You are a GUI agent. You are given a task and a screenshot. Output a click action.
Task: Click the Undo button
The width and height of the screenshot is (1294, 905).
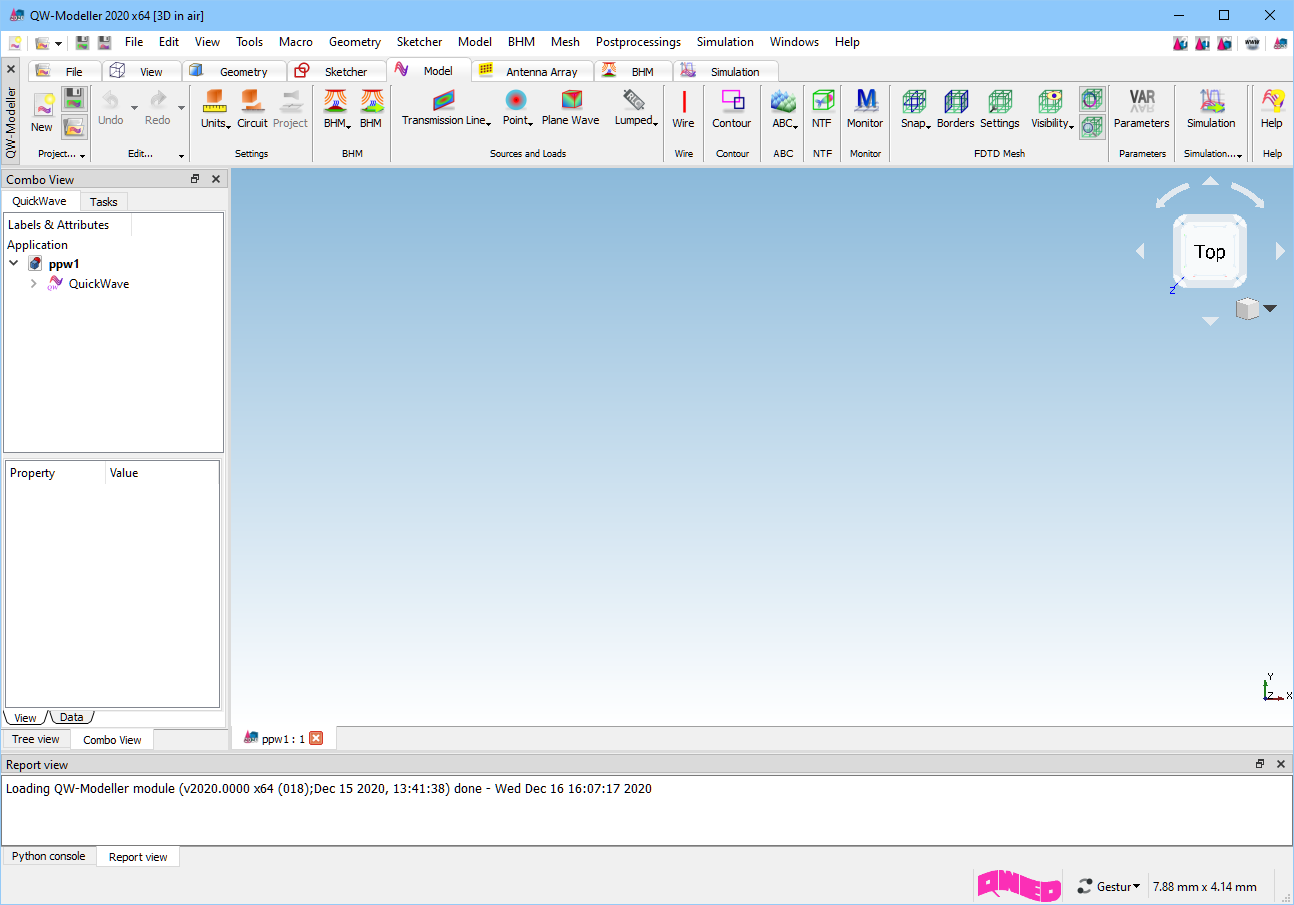pos(111,108)
